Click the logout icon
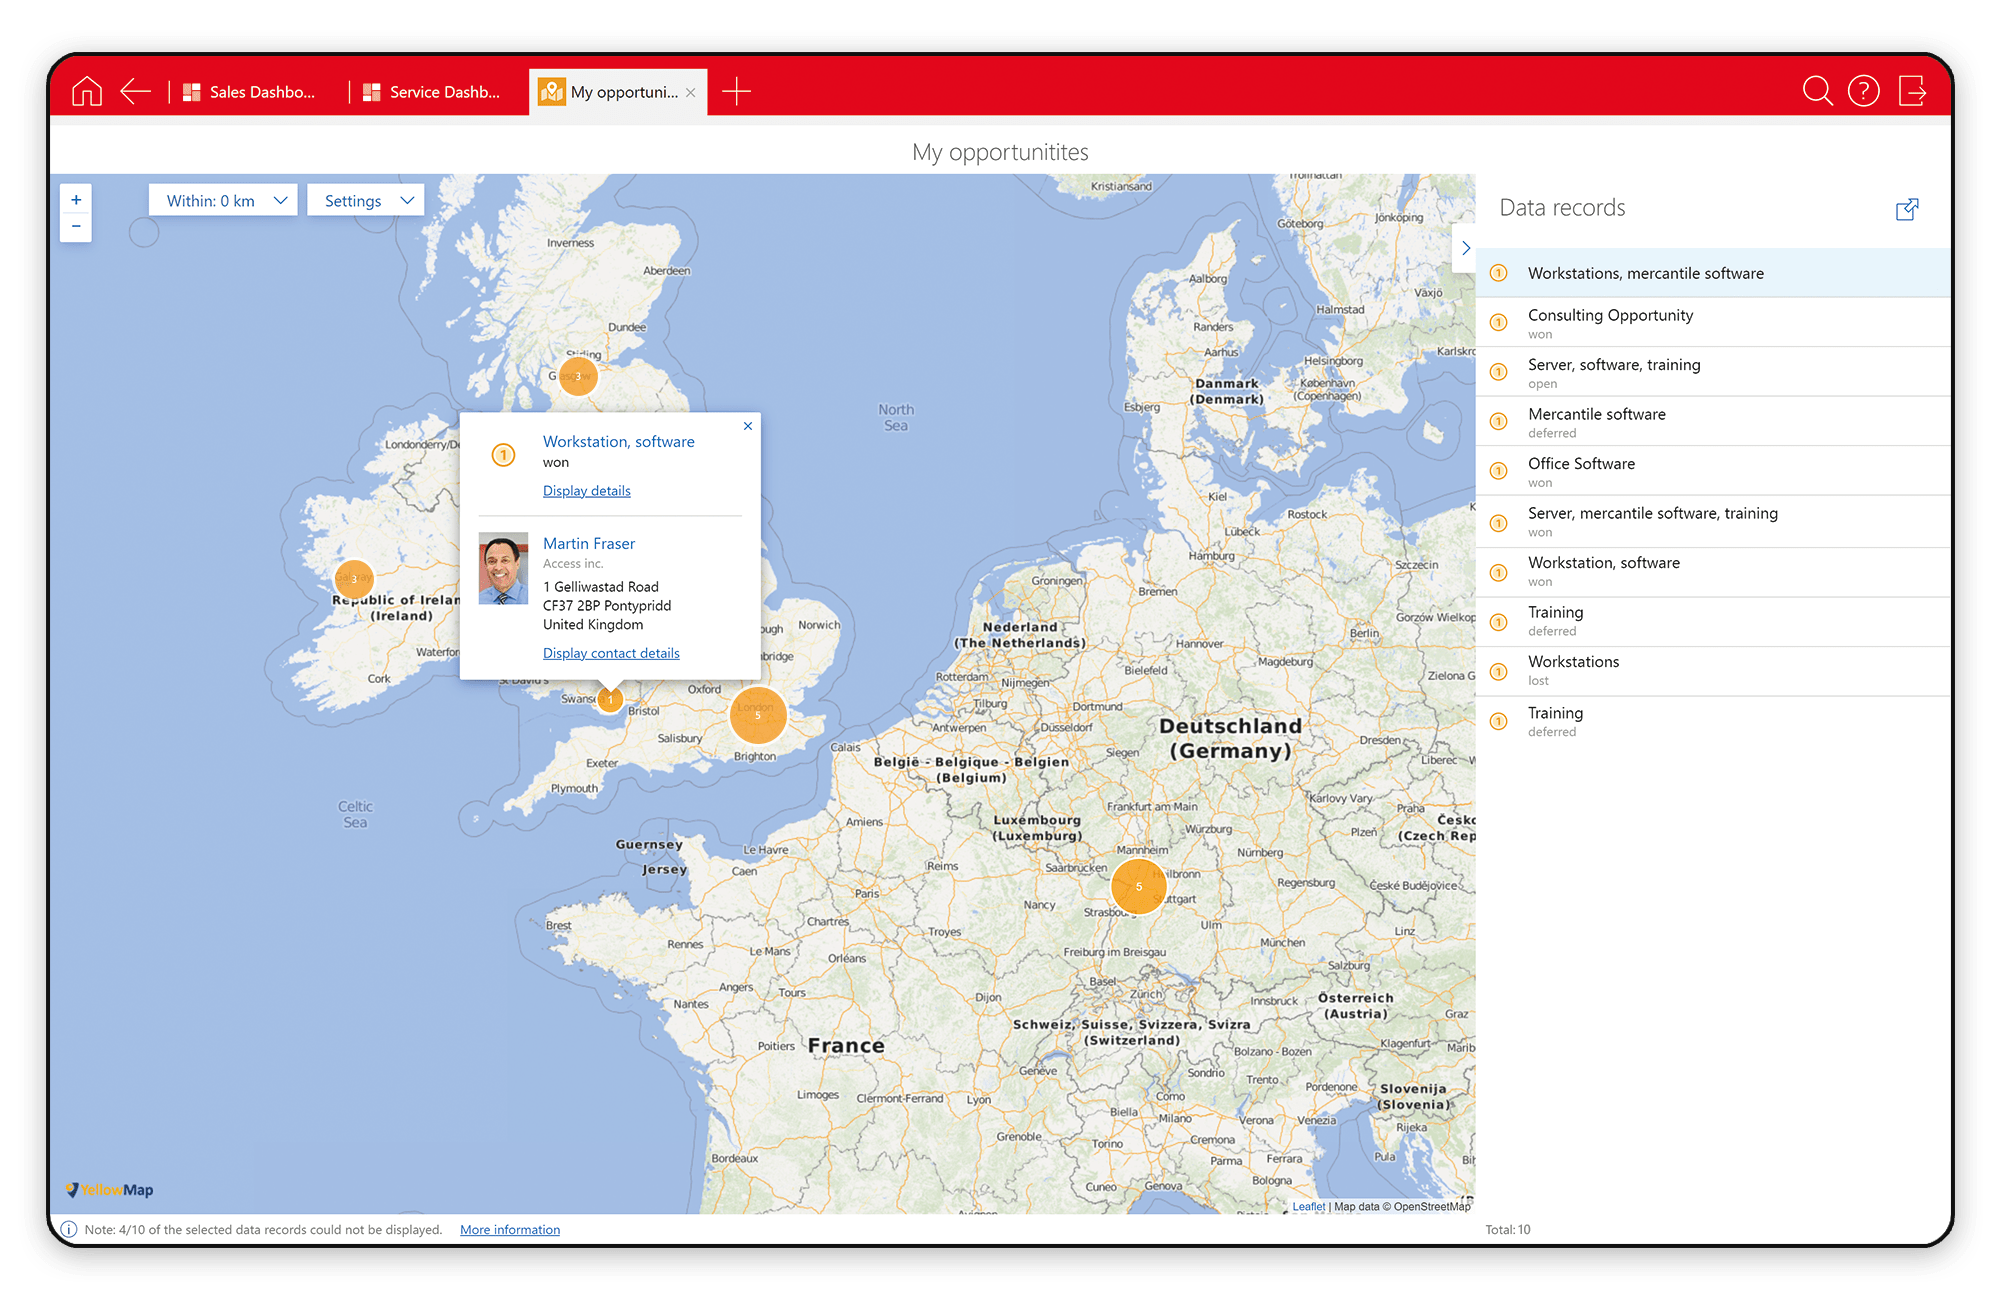Screen dimensions: 2000x1300 [1912, 91]
